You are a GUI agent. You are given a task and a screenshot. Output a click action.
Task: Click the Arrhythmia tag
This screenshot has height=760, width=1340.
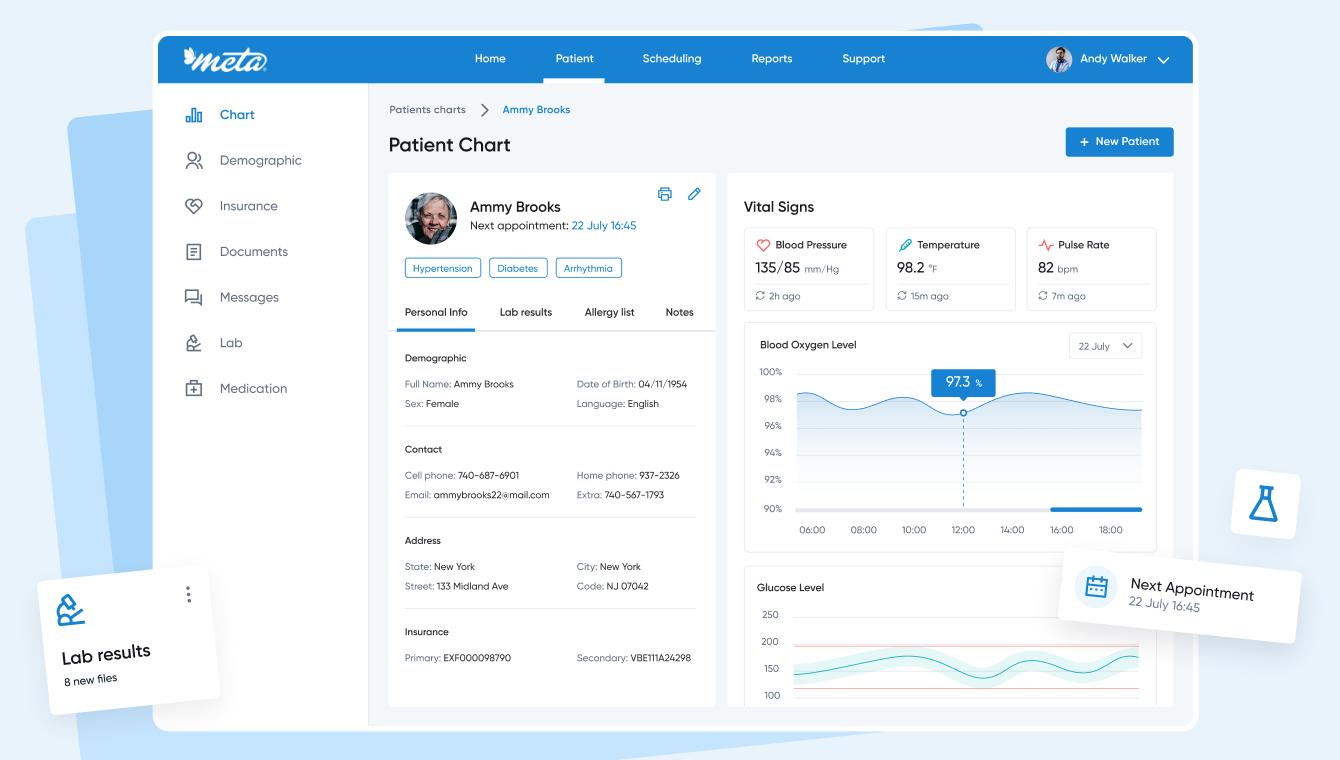589,268
